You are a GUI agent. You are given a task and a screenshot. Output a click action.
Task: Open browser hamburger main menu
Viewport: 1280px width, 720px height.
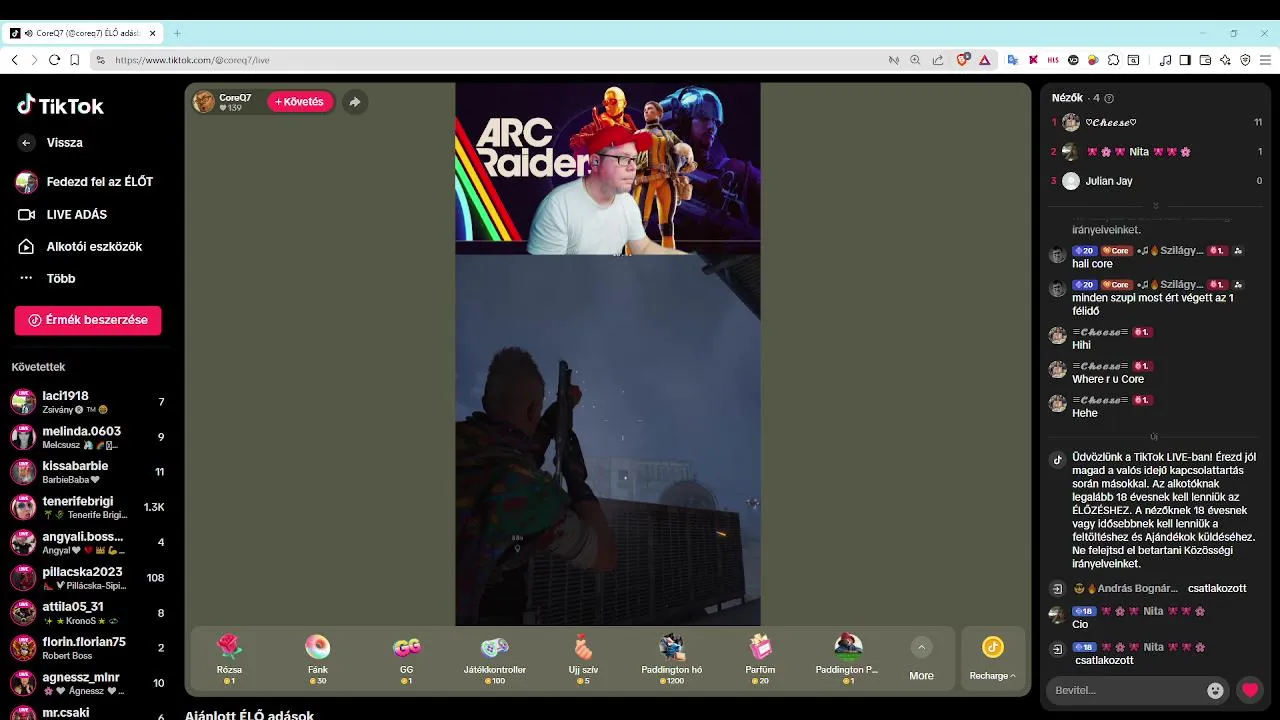pyautogui.click(x=1265, y=60)
